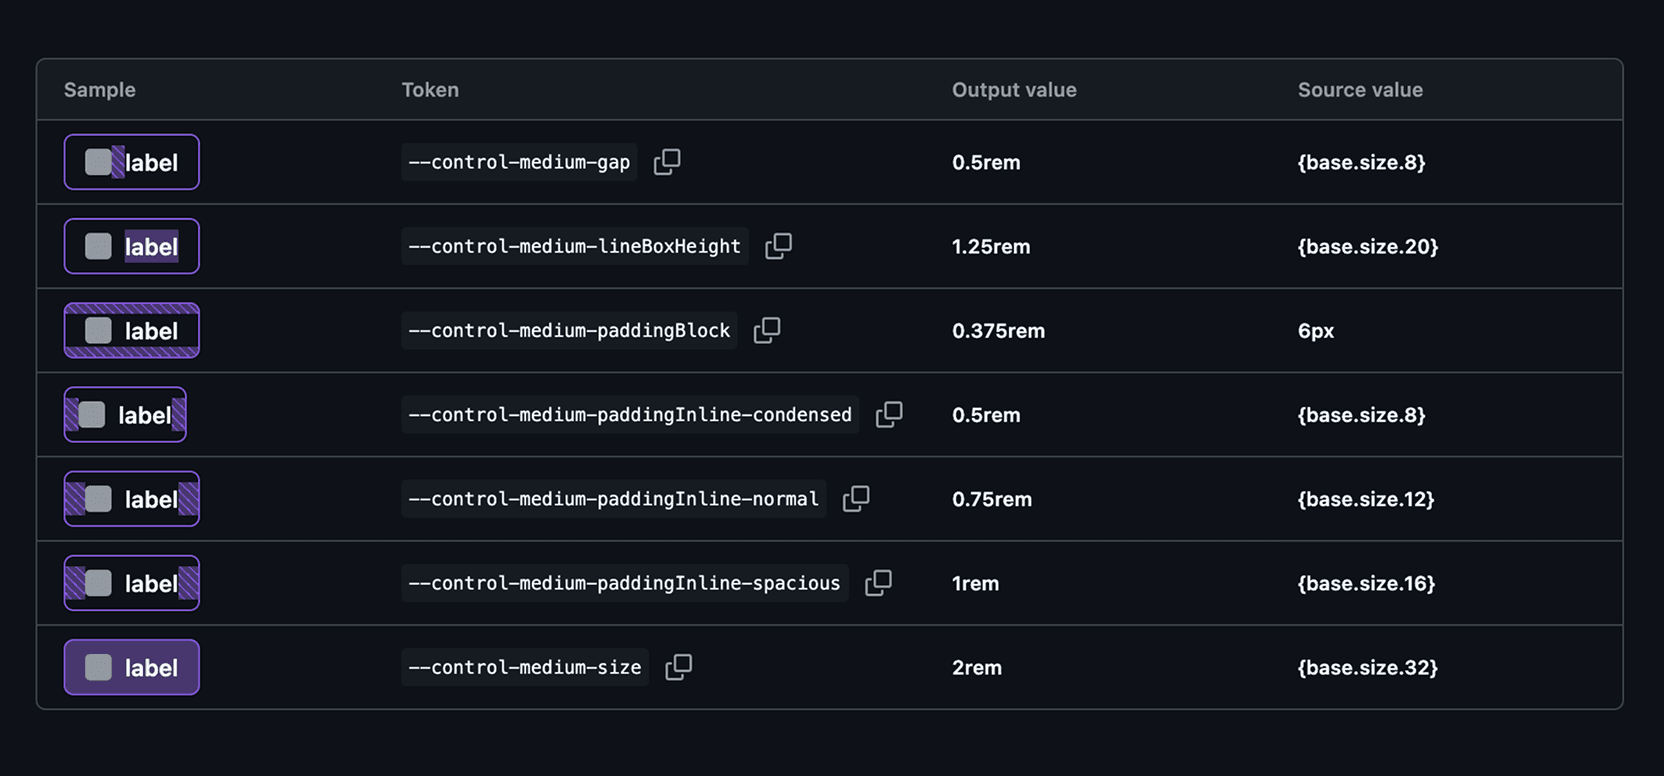Viewport: 1664px width, 776px height.
Task: Click the {base.size.16} source value
Action: tap(1366, 582)
